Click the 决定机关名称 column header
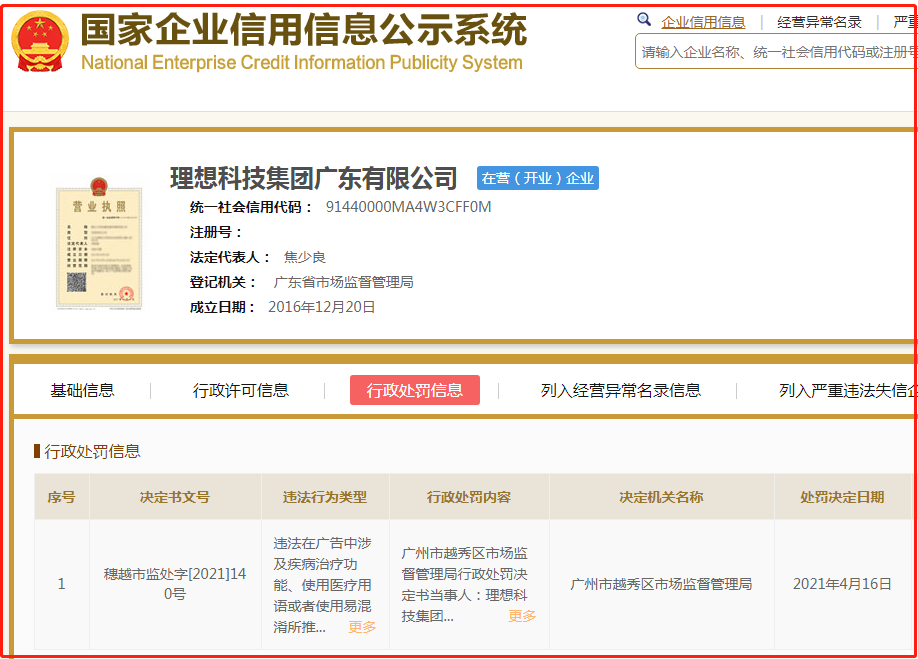The width and height of the screenshot is (918, 659). click(662, 497)
